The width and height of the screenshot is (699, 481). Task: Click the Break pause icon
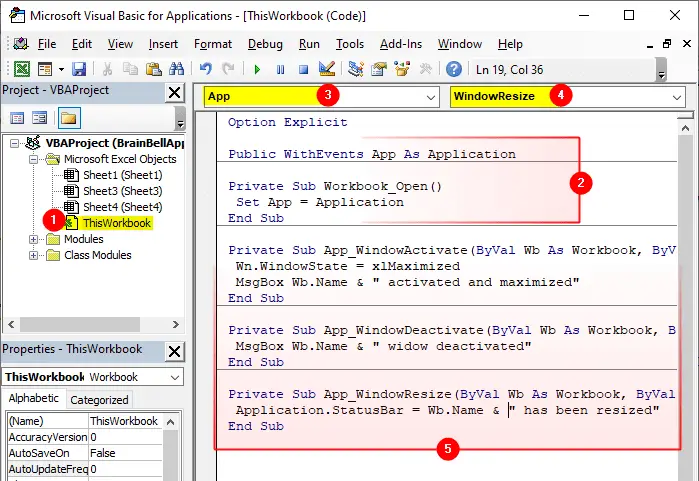pyautogui.click(x=280, y=70)
